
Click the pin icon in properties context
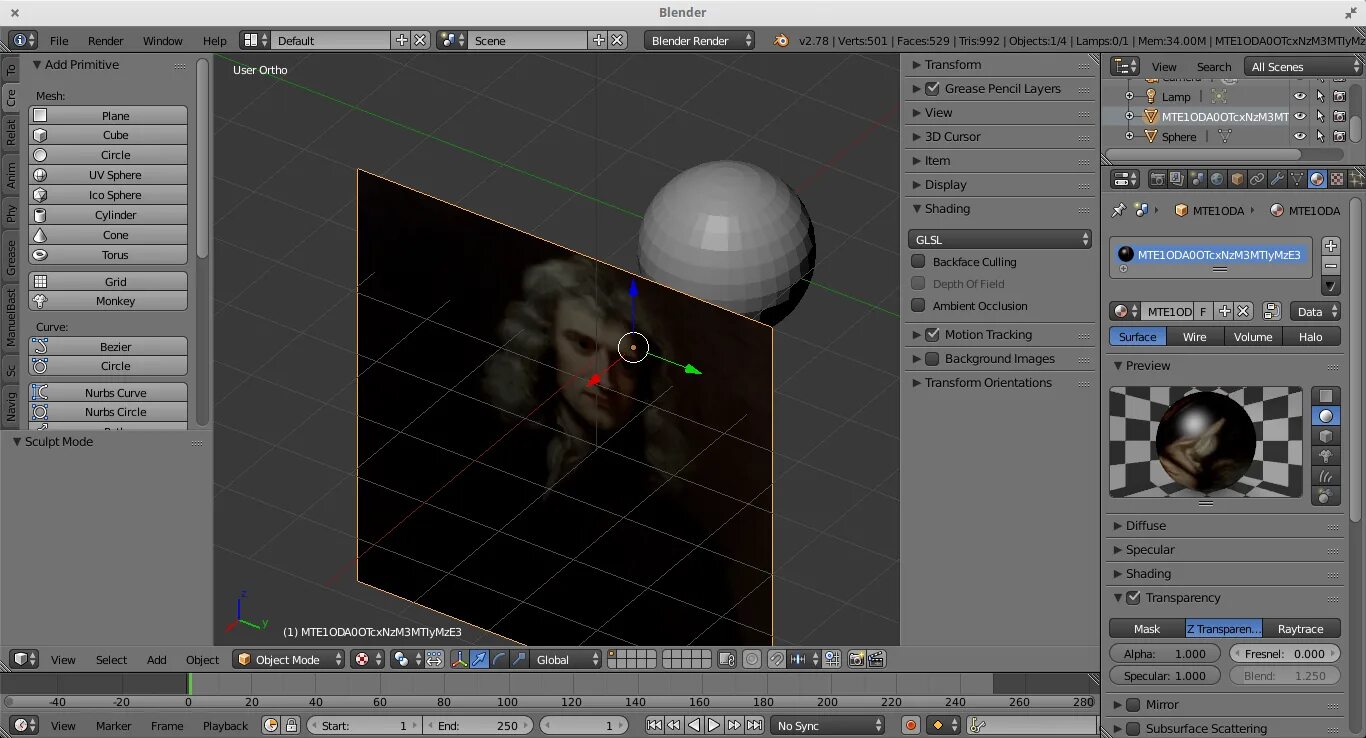click(1119, 210)
